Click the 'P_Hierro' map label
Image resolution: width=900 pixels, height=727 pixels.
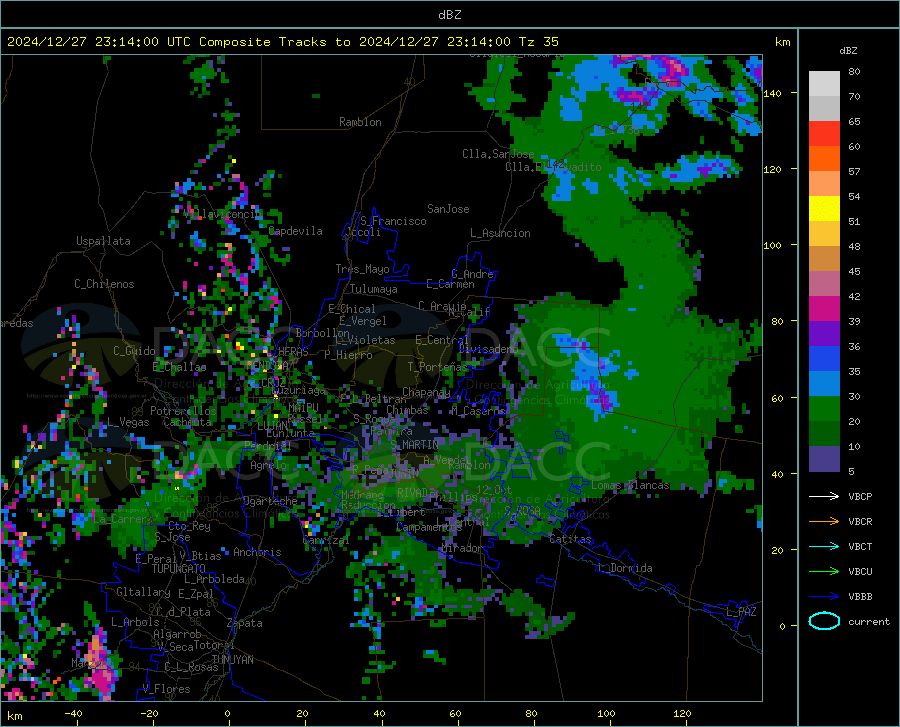(348, 355)
